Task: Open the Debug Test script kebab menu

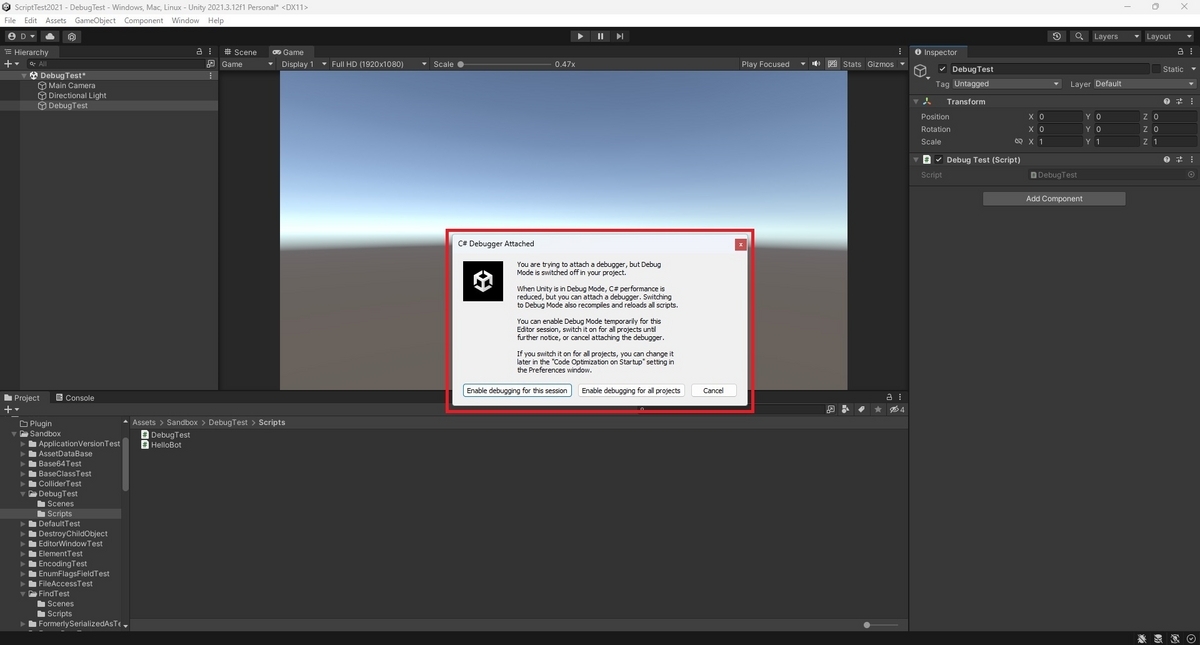Action: (x=1191, y=160)
